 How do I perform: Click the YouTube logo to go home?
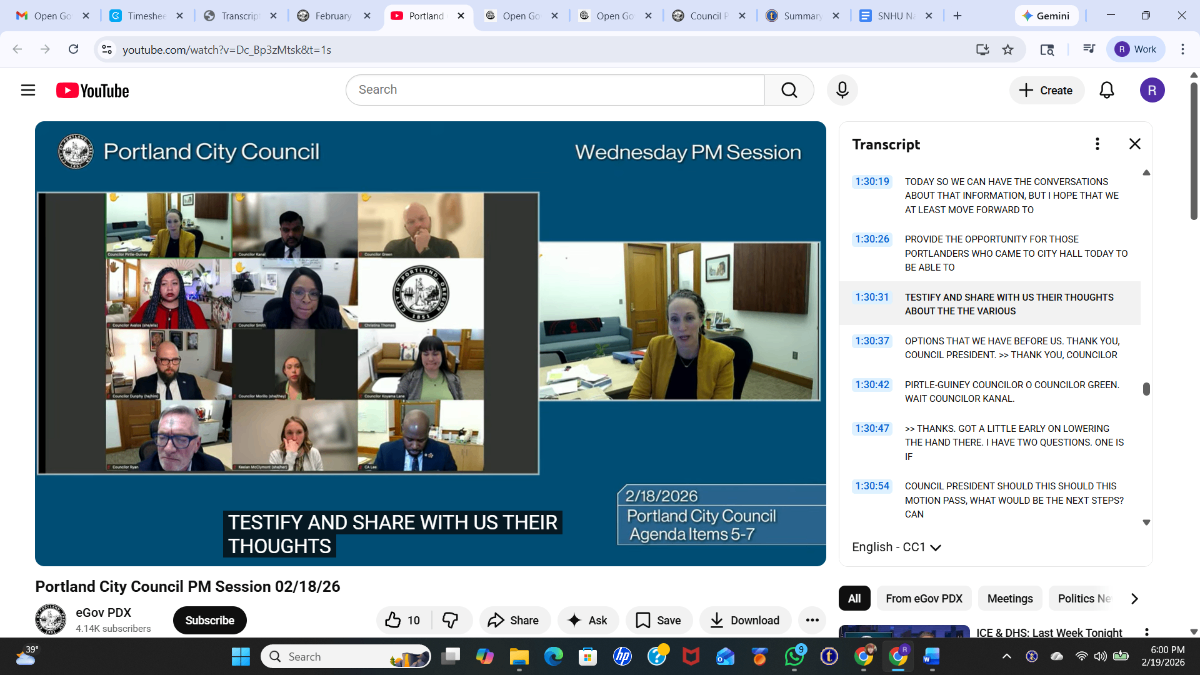point(92,90)
